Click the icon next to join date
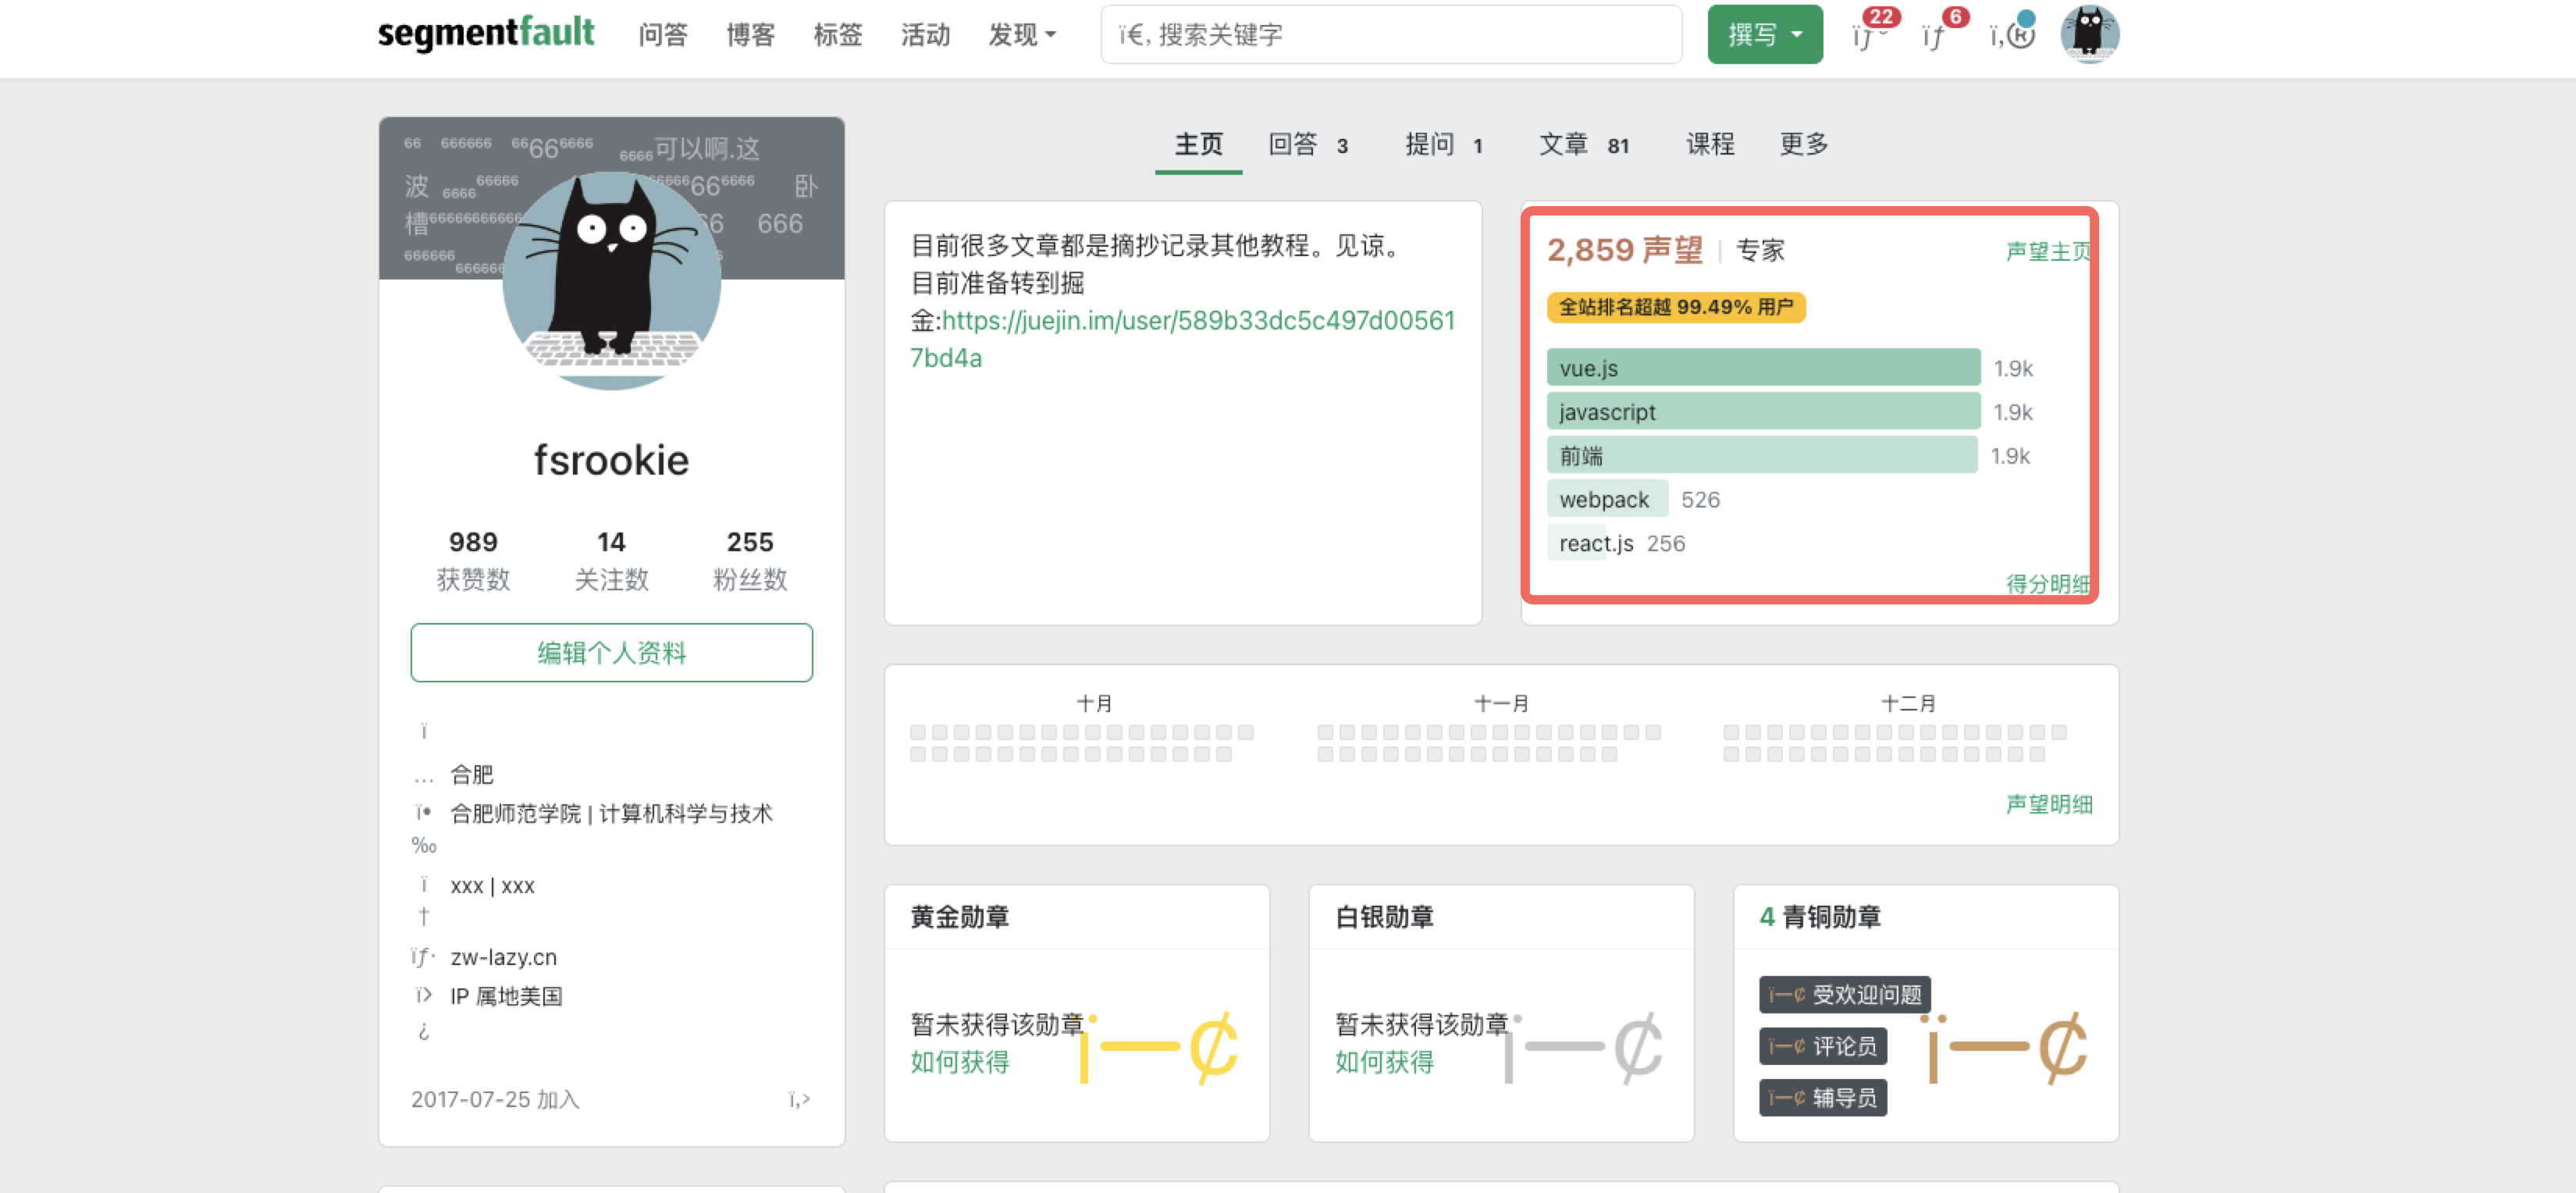The width and height of the screenshot is (2576, 1193). [799, 1100]
